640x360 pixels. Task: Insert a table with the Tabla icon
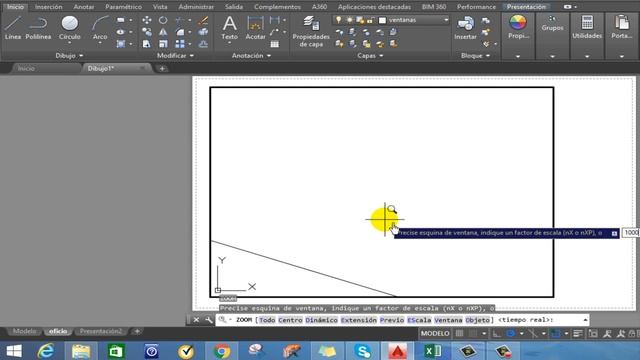pyautogui.click(x=275, y=44)
